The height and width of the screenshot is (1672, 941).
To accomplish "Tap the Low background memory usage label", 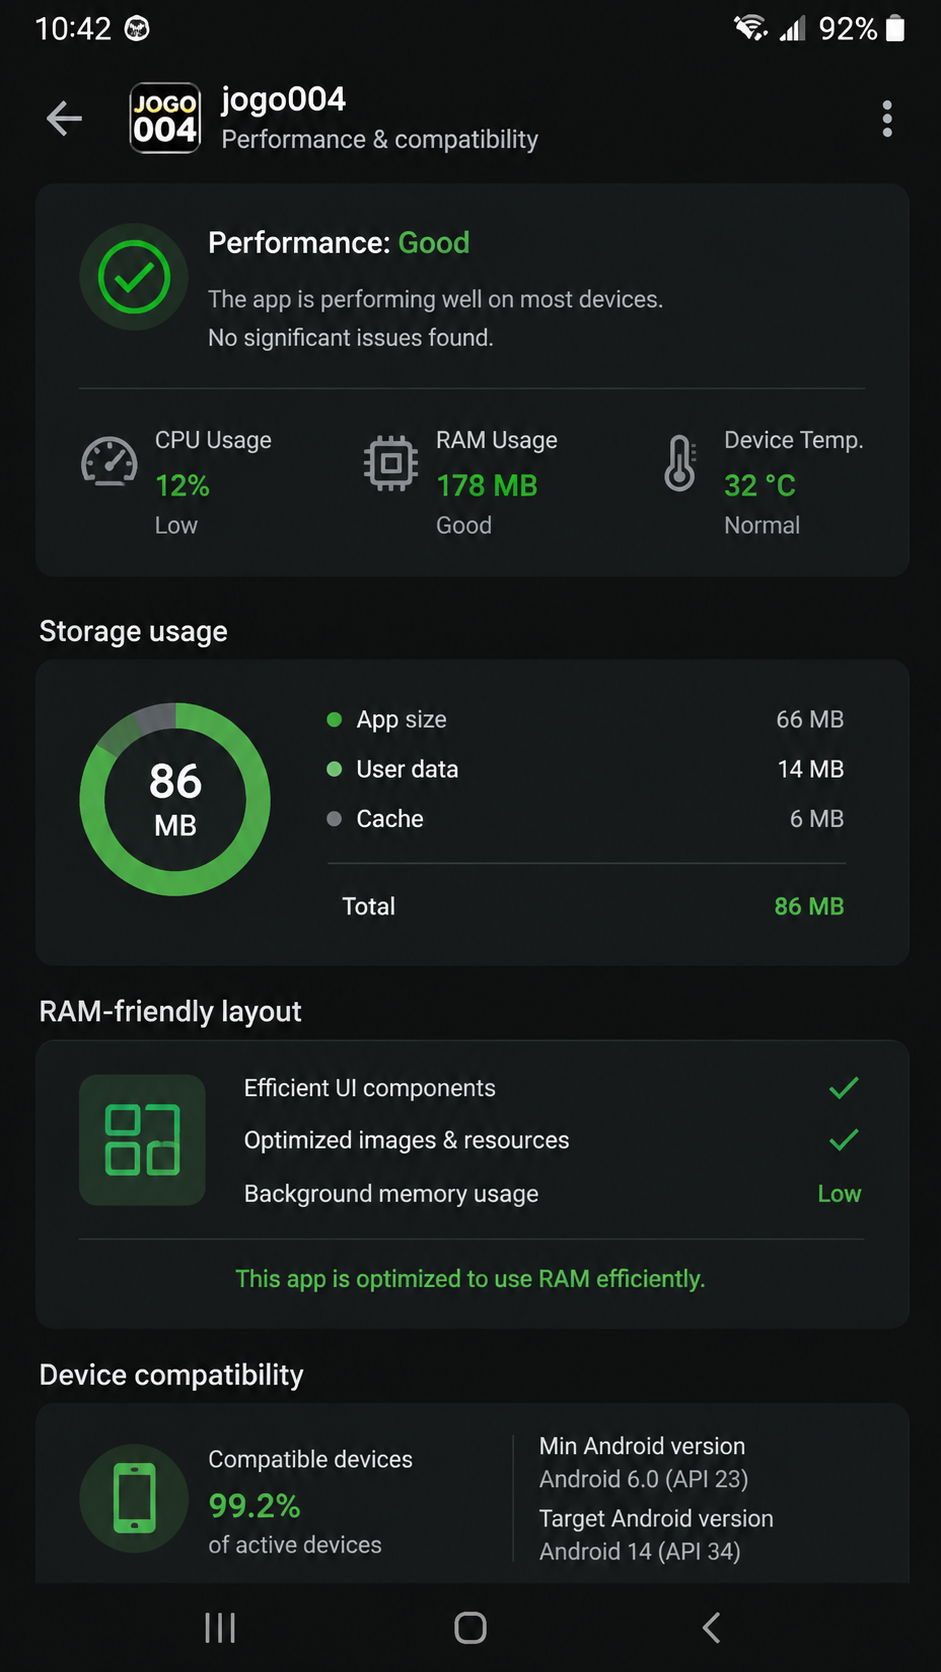I will pyautogui.click(x=839, y=1194).
